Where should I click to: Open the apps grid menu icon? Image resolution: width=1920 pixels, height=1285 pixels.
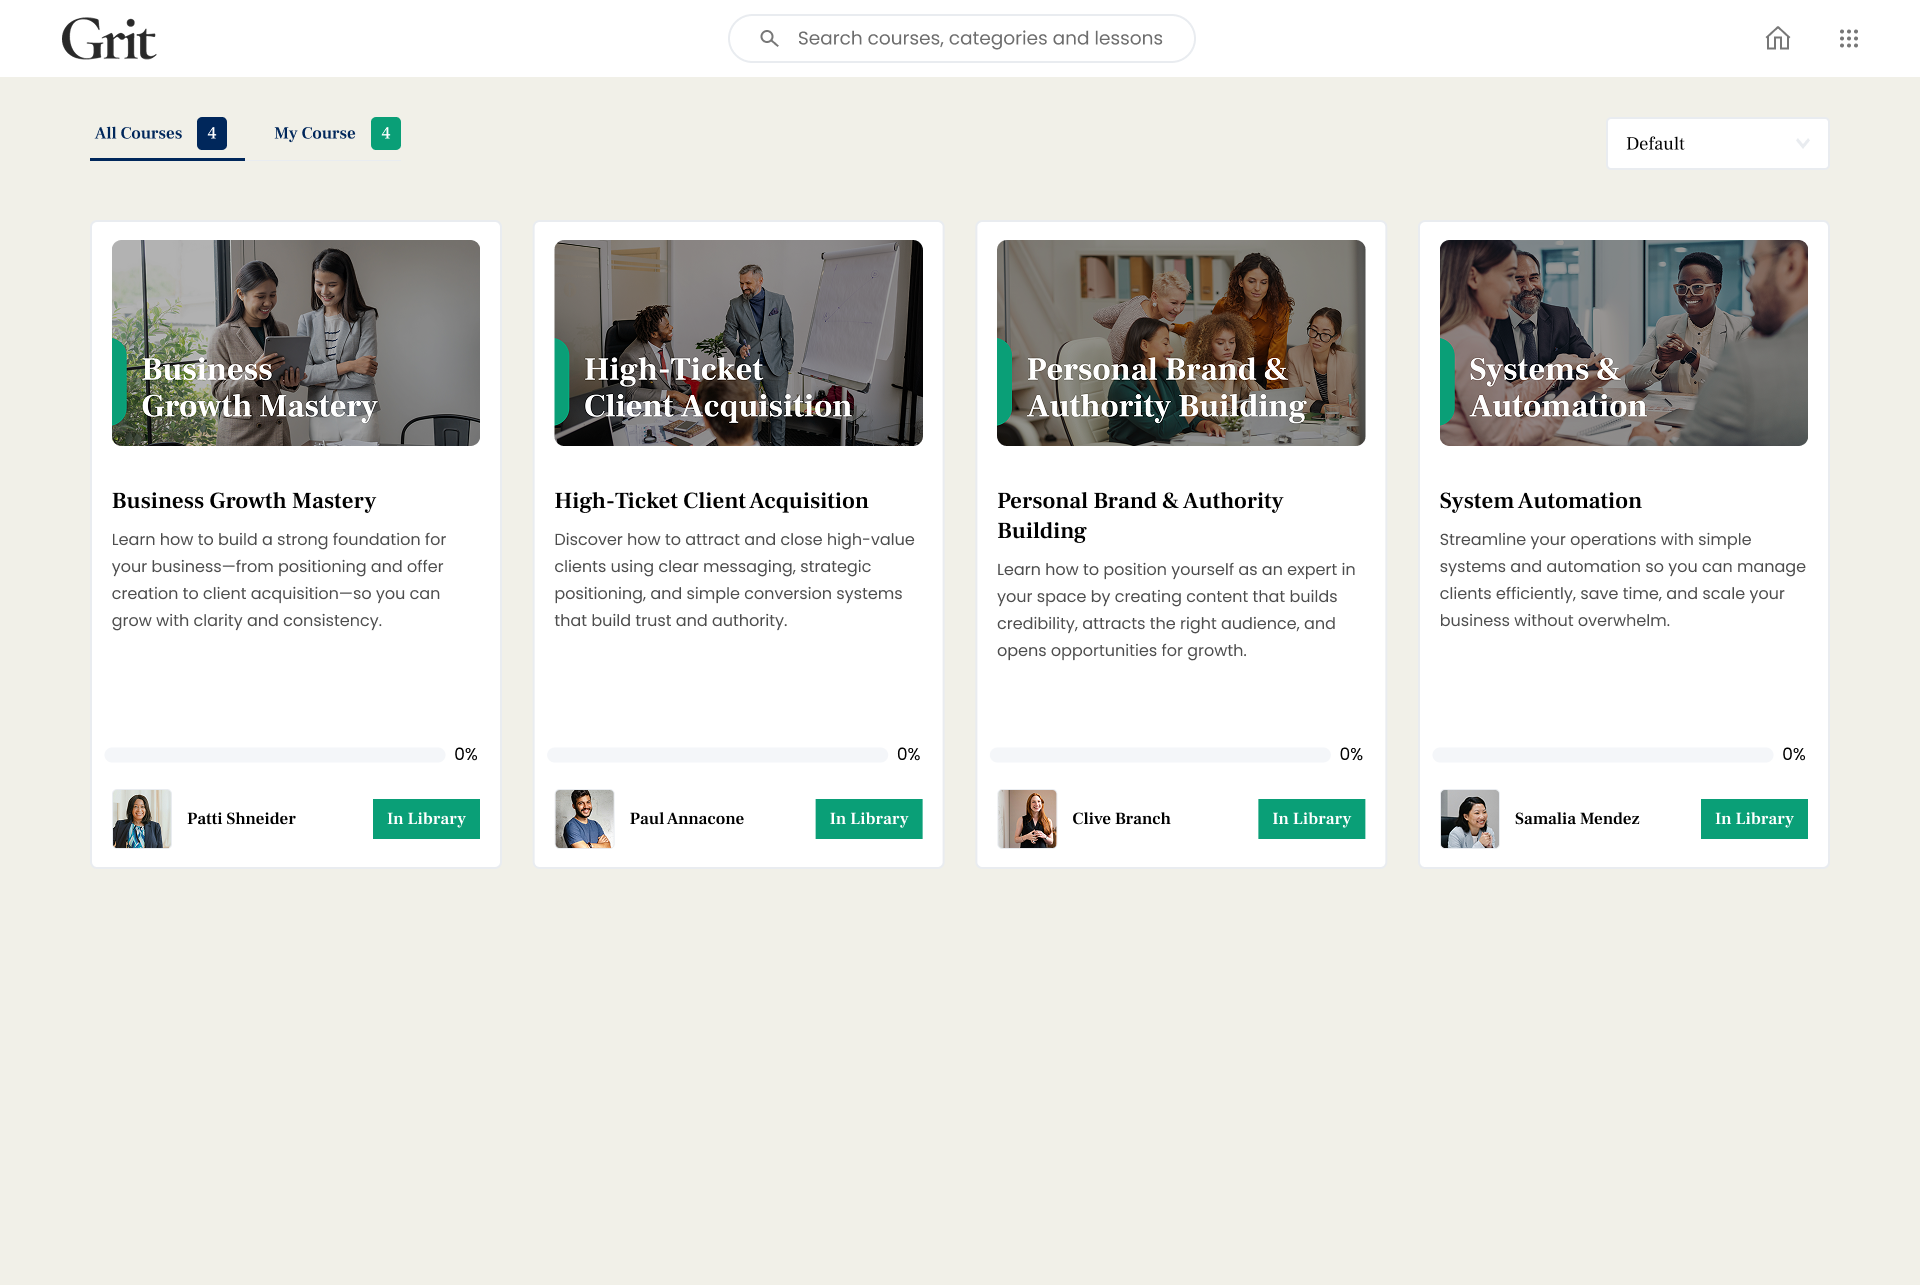[1848, 39]
